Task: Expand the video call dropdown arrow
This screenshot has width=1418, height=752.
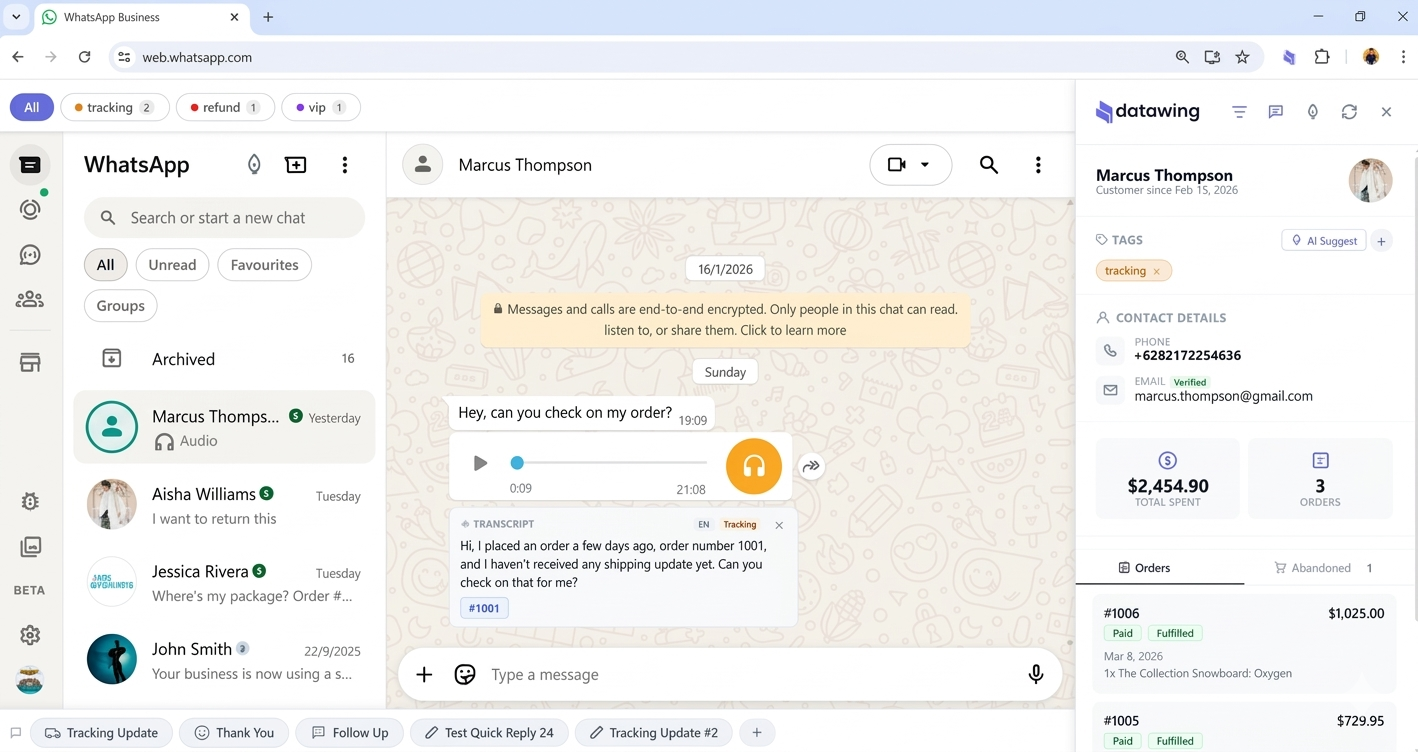Action: 925,165
